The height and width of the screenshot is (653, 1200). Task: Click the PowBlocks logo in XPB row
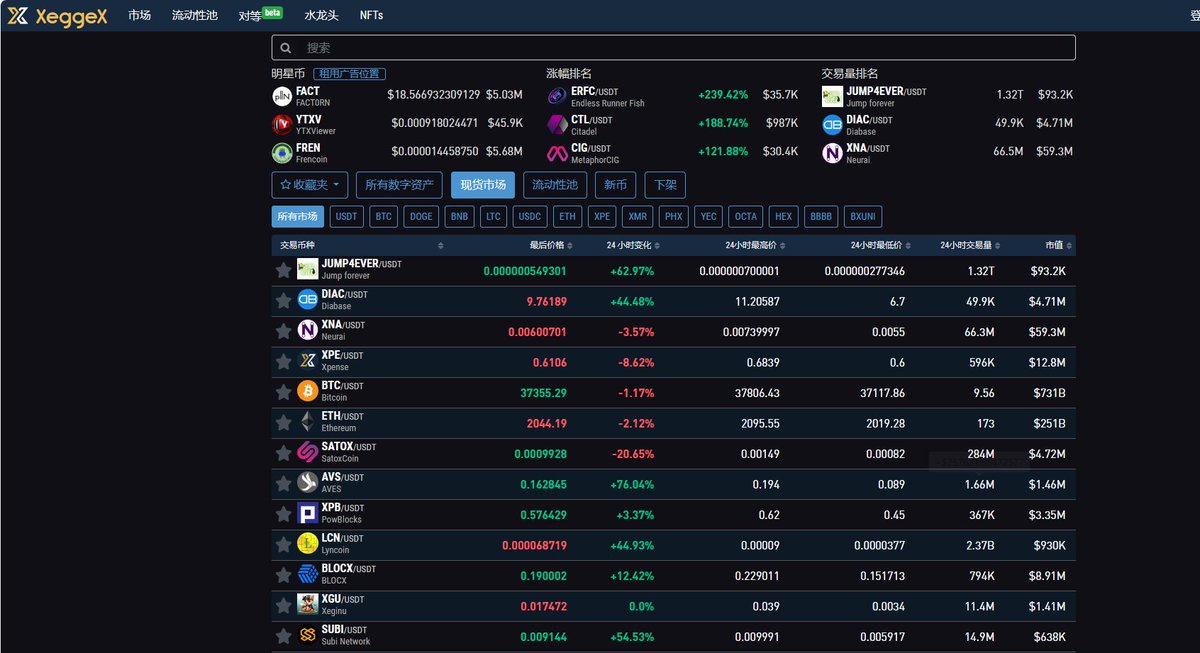point(307,513)
